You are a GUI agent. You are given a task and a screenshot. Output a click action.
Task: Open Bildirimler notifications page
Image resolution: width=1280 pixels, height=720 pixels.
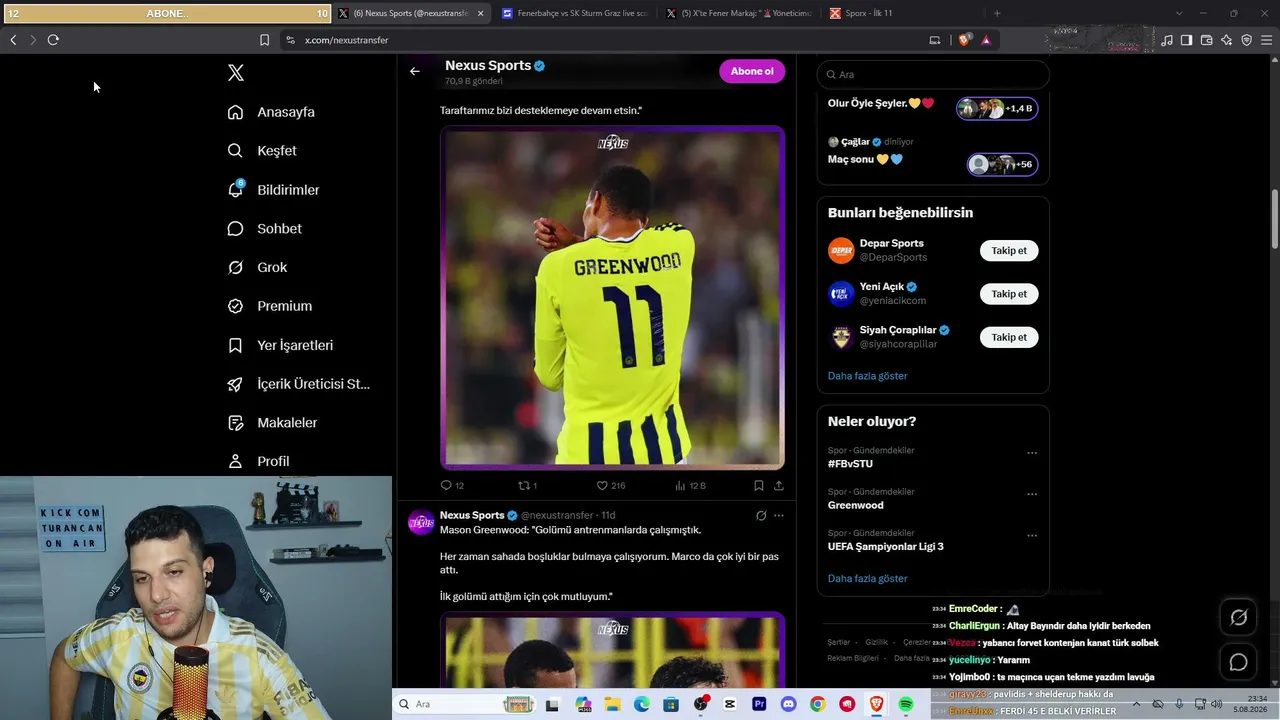pos(273,190)
